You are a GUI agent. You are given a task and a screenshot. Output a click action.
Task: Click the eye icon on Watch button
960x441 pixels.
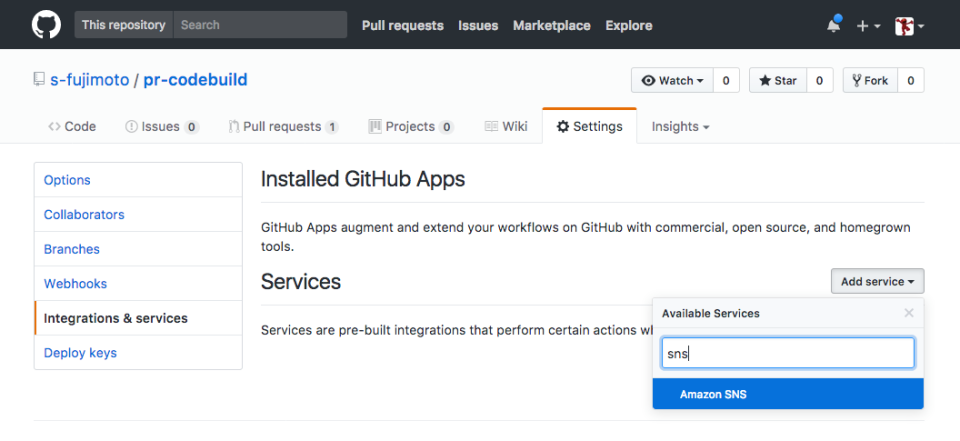point(648,80)
